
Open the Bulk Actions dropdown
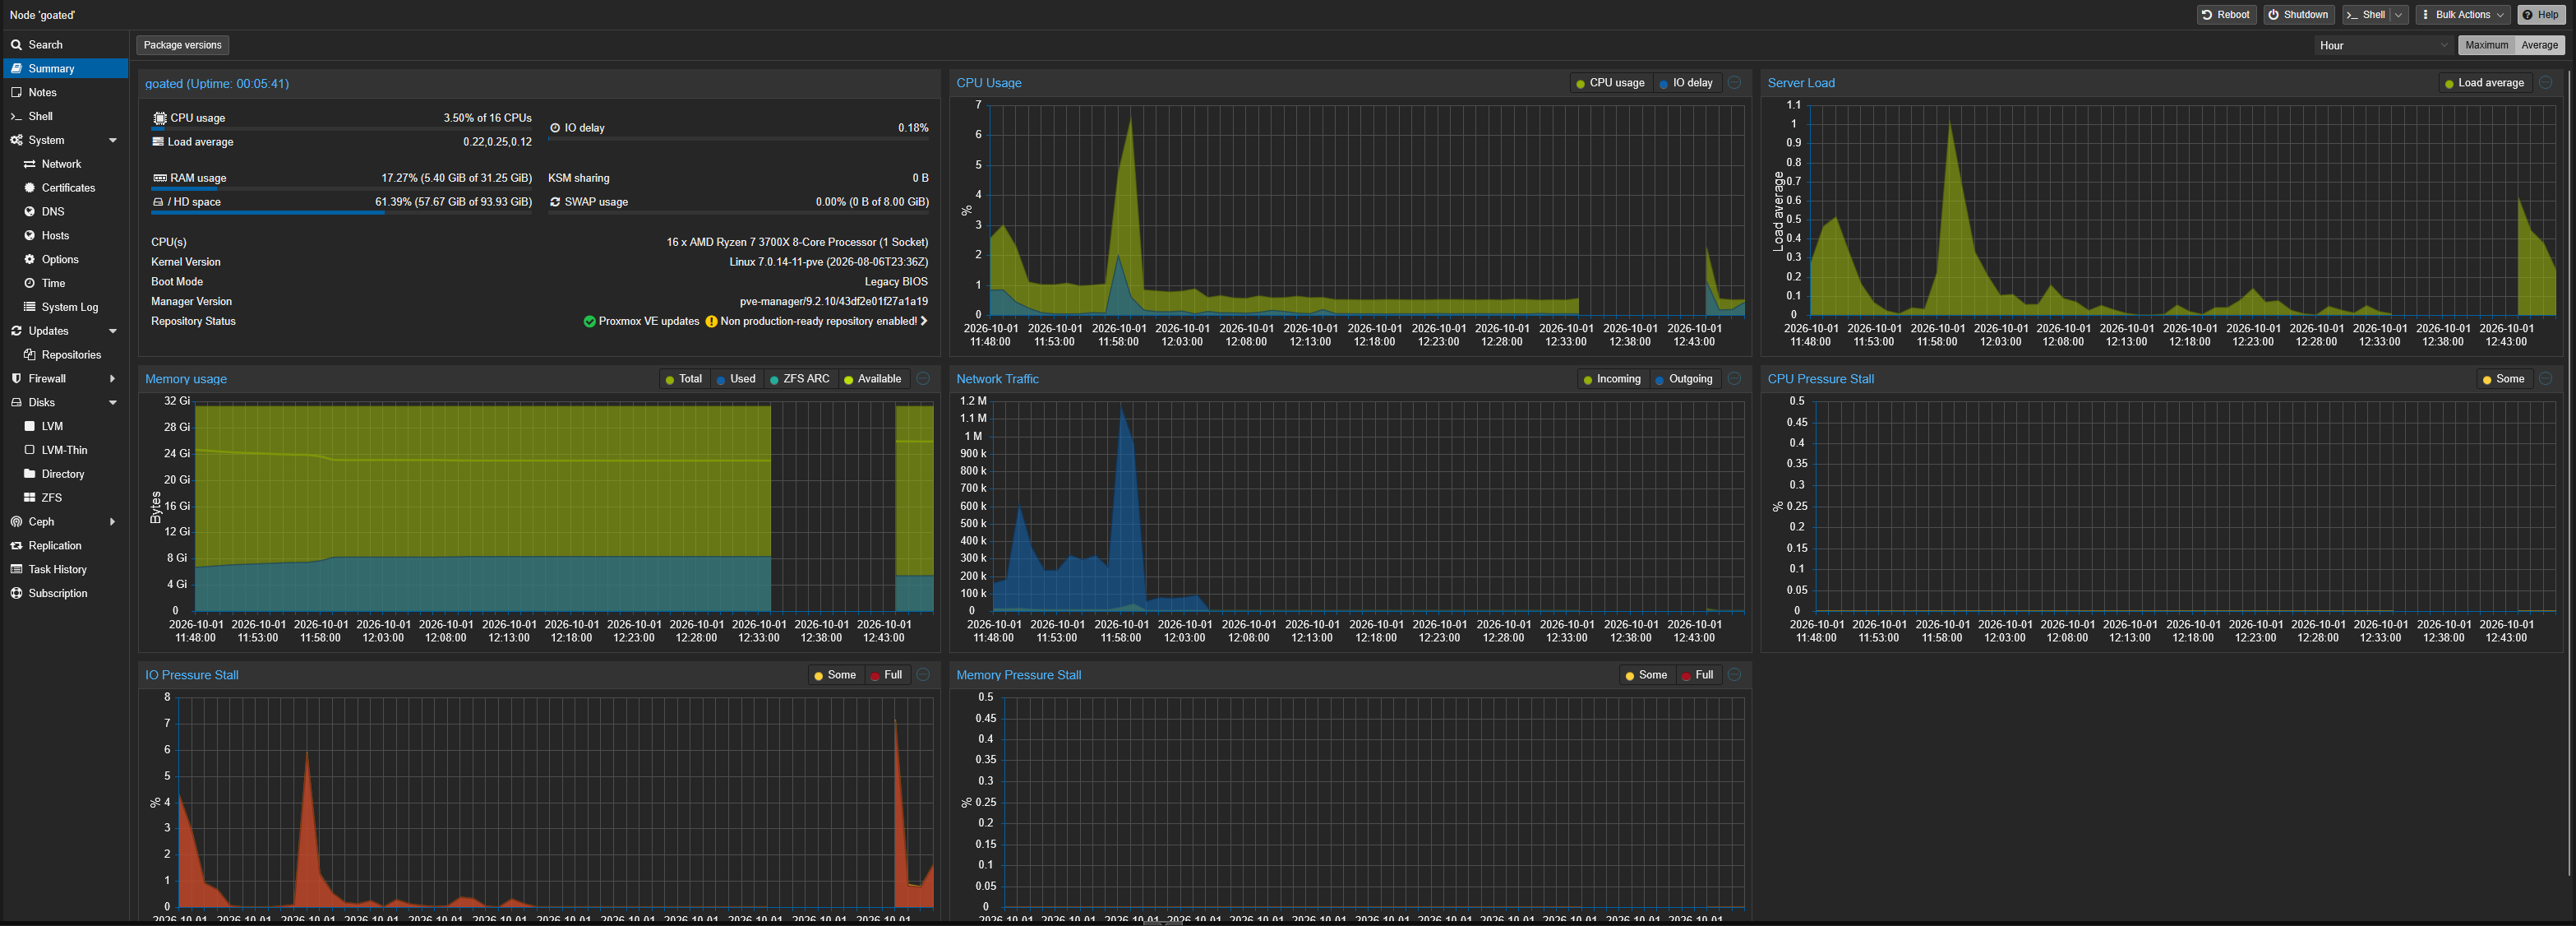pos(2462,15)
